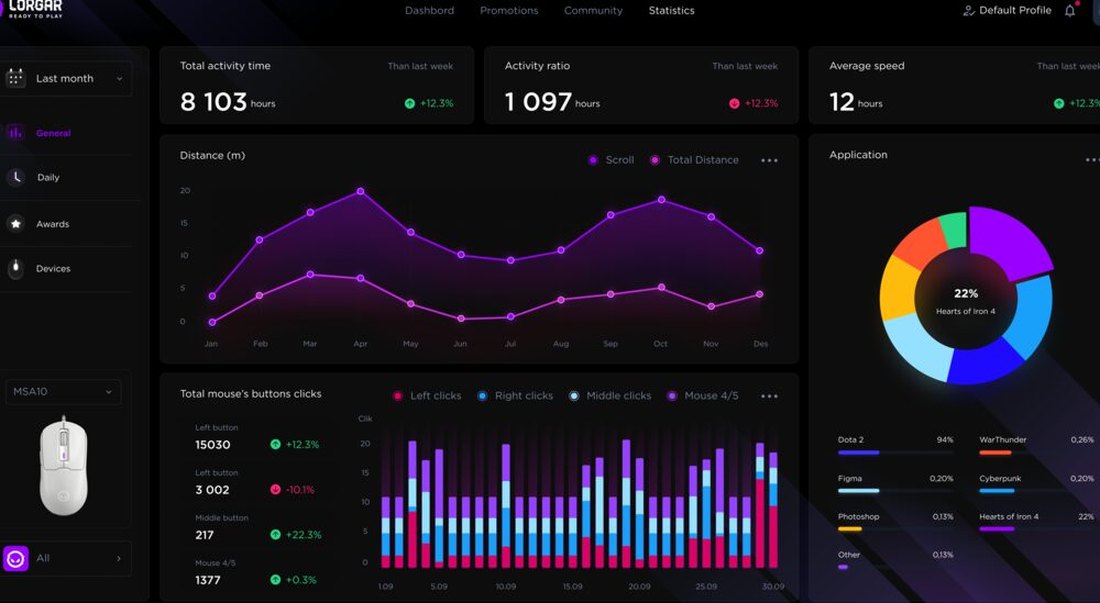Click the WarThunder progress bar
Screen dimensions: 1100x603
pos(1036,453)
